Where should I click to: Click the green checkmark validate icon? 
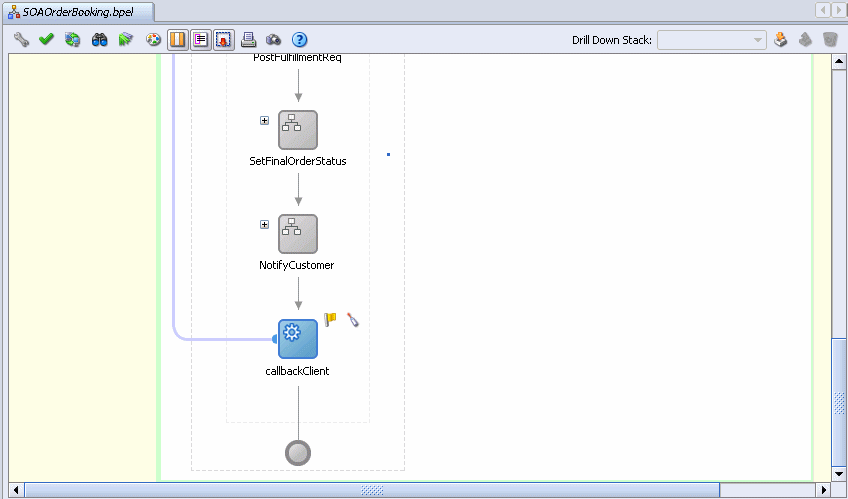pyautogui.click(x=47, y=39)
